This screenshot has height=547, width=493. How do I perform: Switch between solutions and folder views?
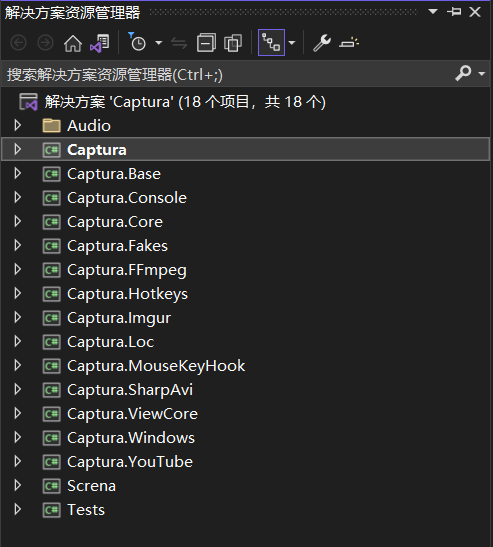[100, 43]
